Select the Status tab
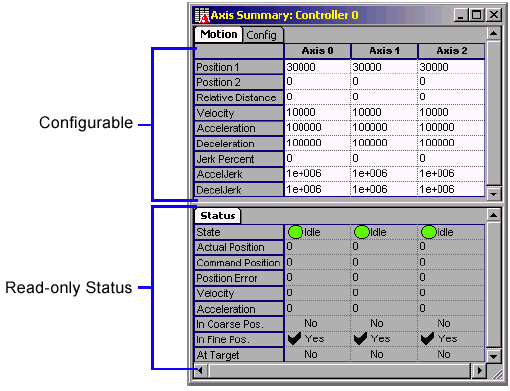 (x=218, y=216)
